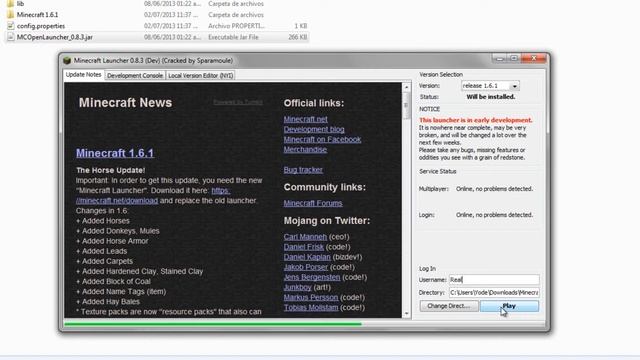Focus the Directory path field

tap(494, 293)
